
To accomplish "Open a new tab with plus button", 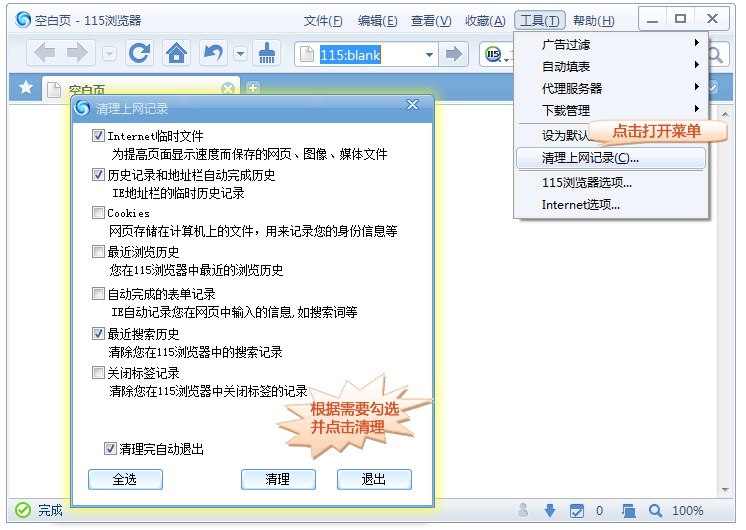I will (253, 88).
